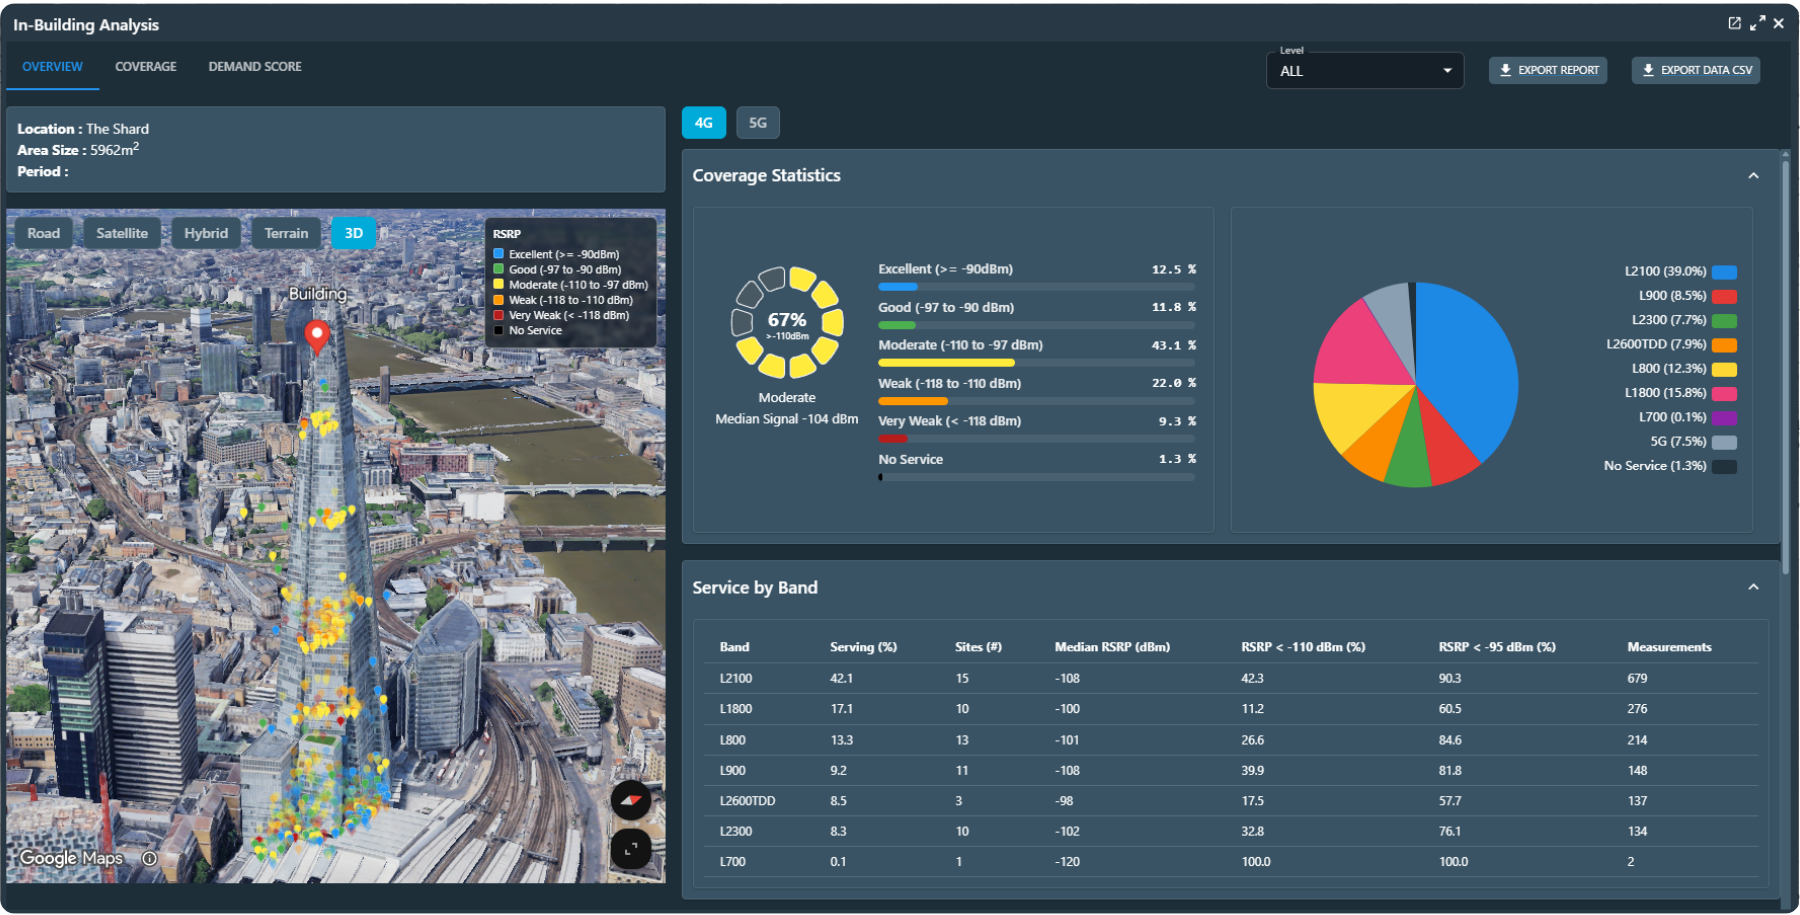The image size is (1800, 915).
Task: Open analysis in new window icon
Action: pos(1735,23)
